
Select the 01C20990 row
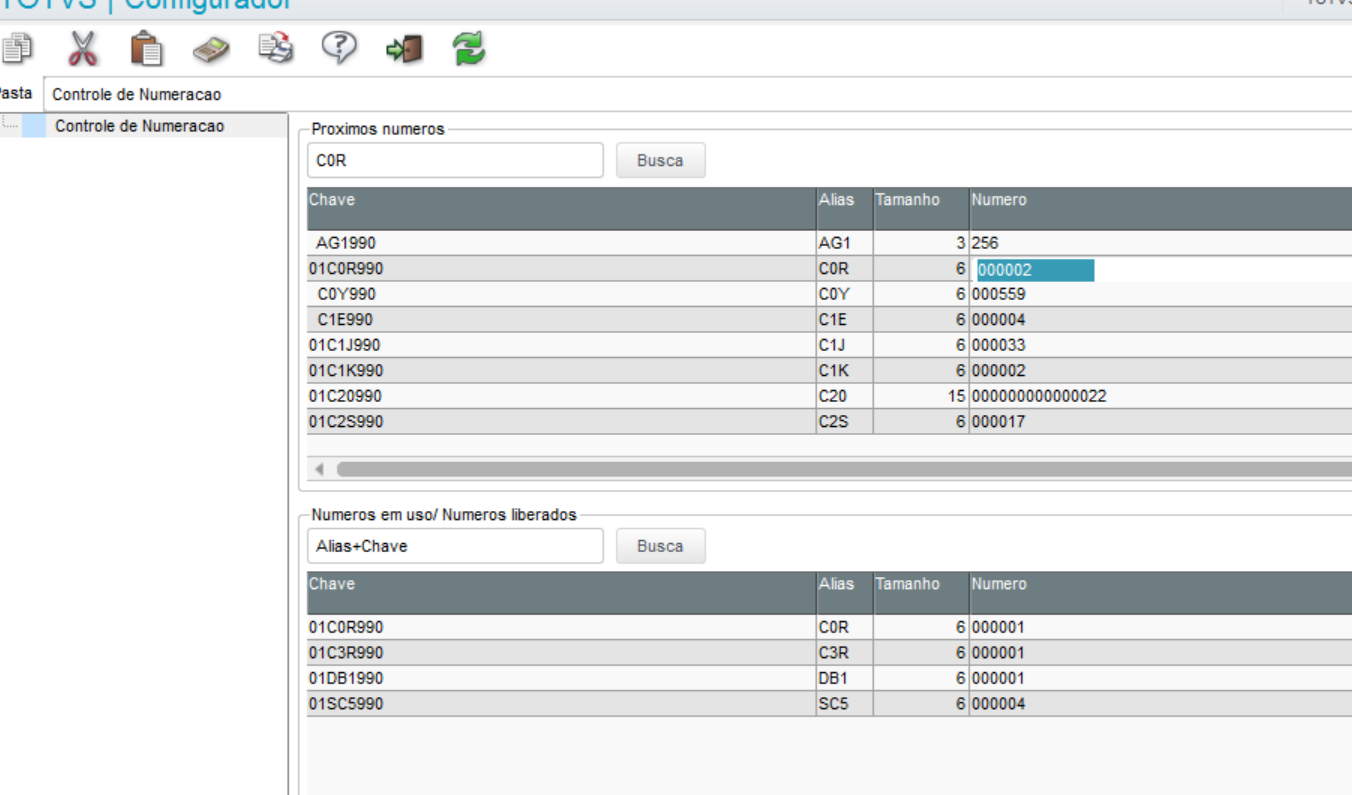click(x=829, y=396)
